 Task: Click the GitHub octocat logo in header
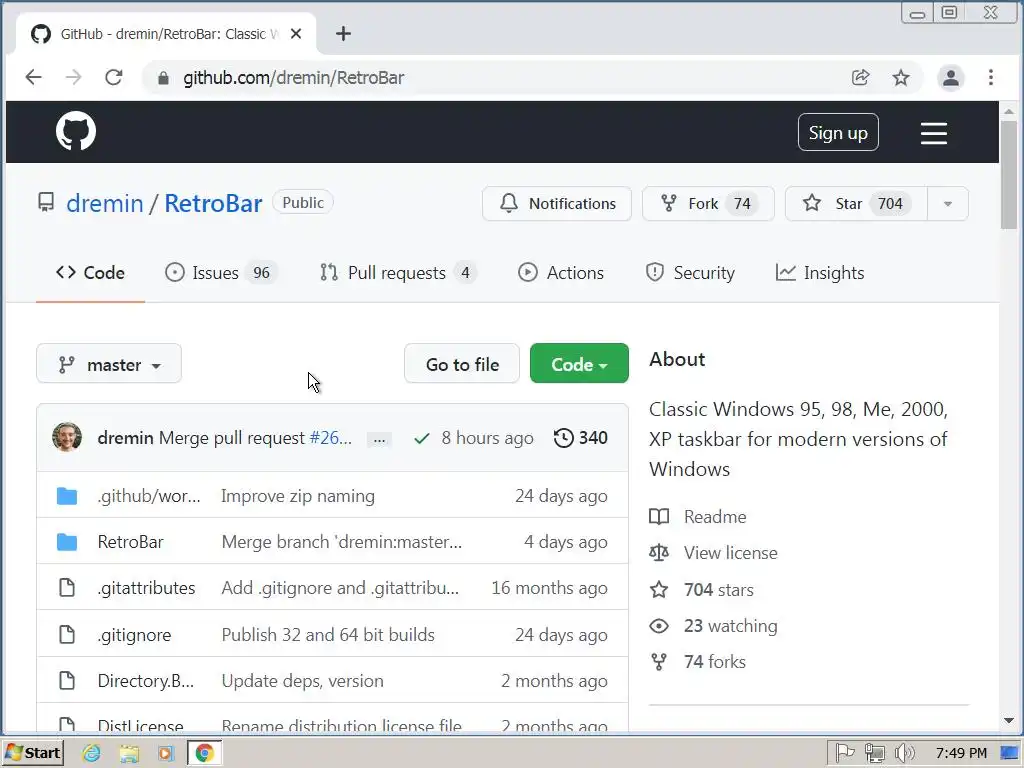[76, 131]
